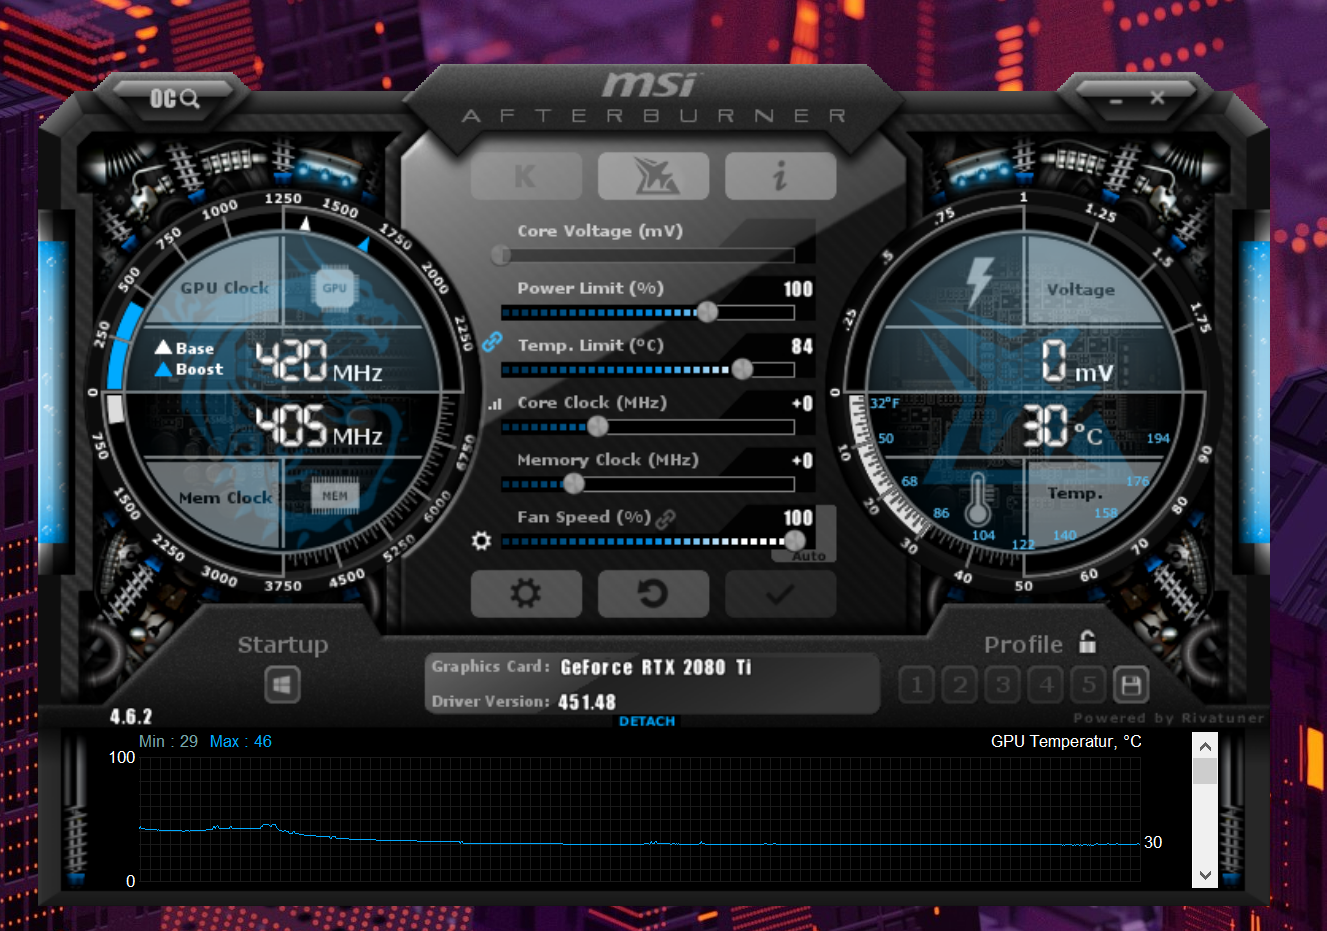Open the OC Scanner tool
The image size is (1327, 931).
[175, 98]
